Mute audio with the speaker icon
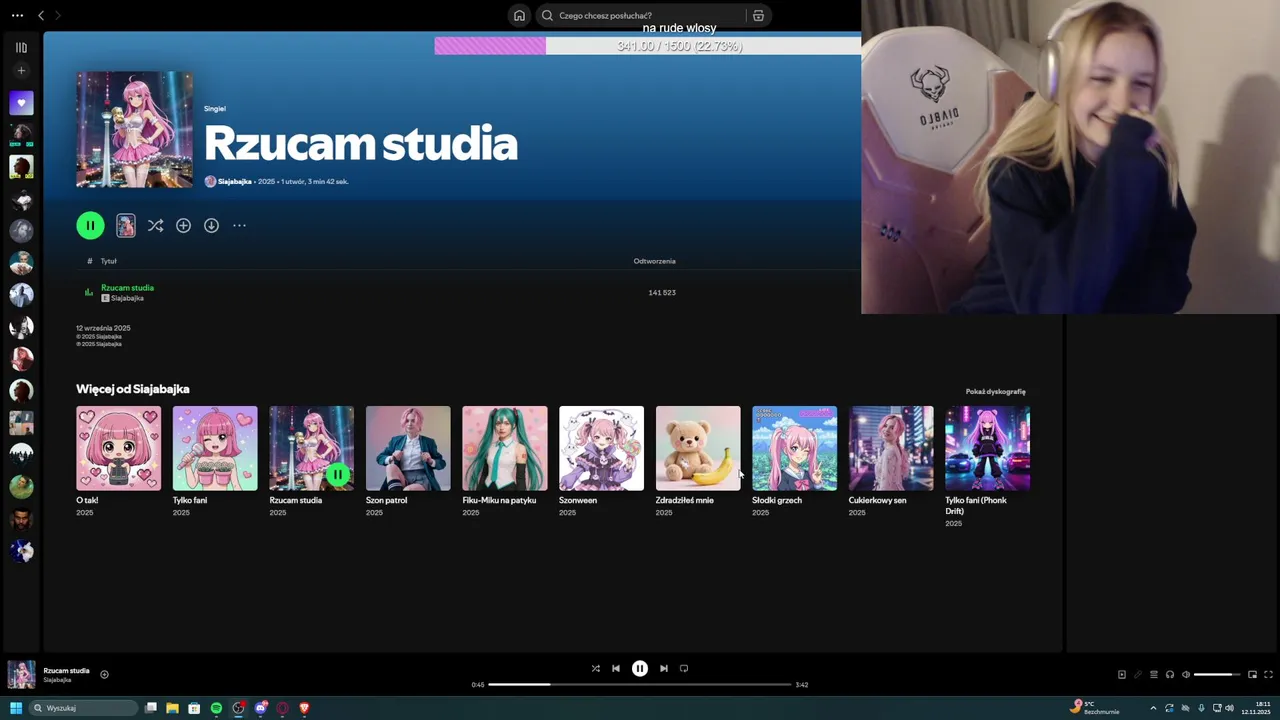The width and height of the screenshot is (1280, 720). point(1186,675)
